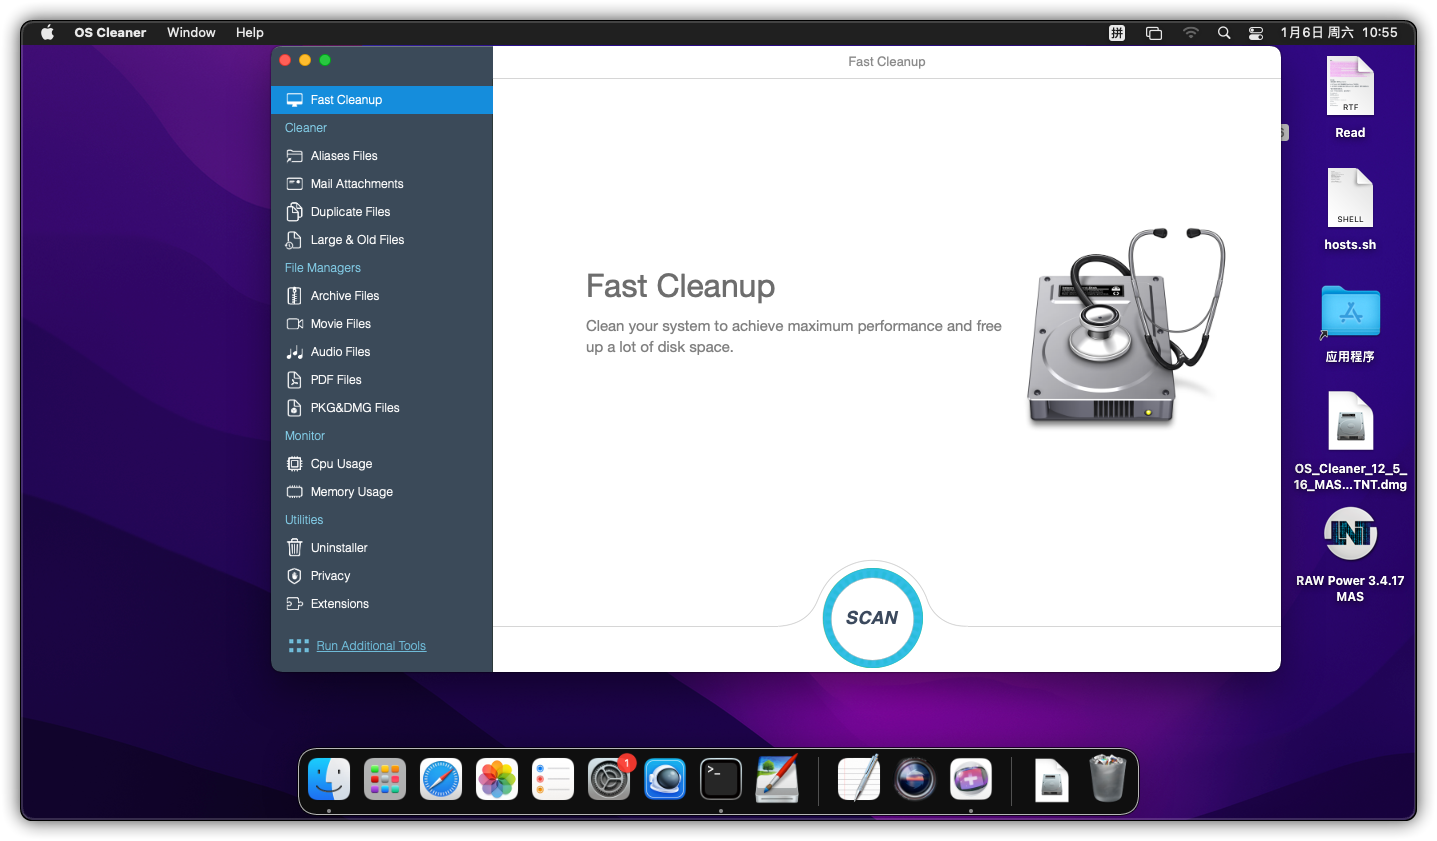This screenshot has height=841, width=1437.
Task: Select the PKG&DMG Files manager
Action: click(x=355, y=407)
